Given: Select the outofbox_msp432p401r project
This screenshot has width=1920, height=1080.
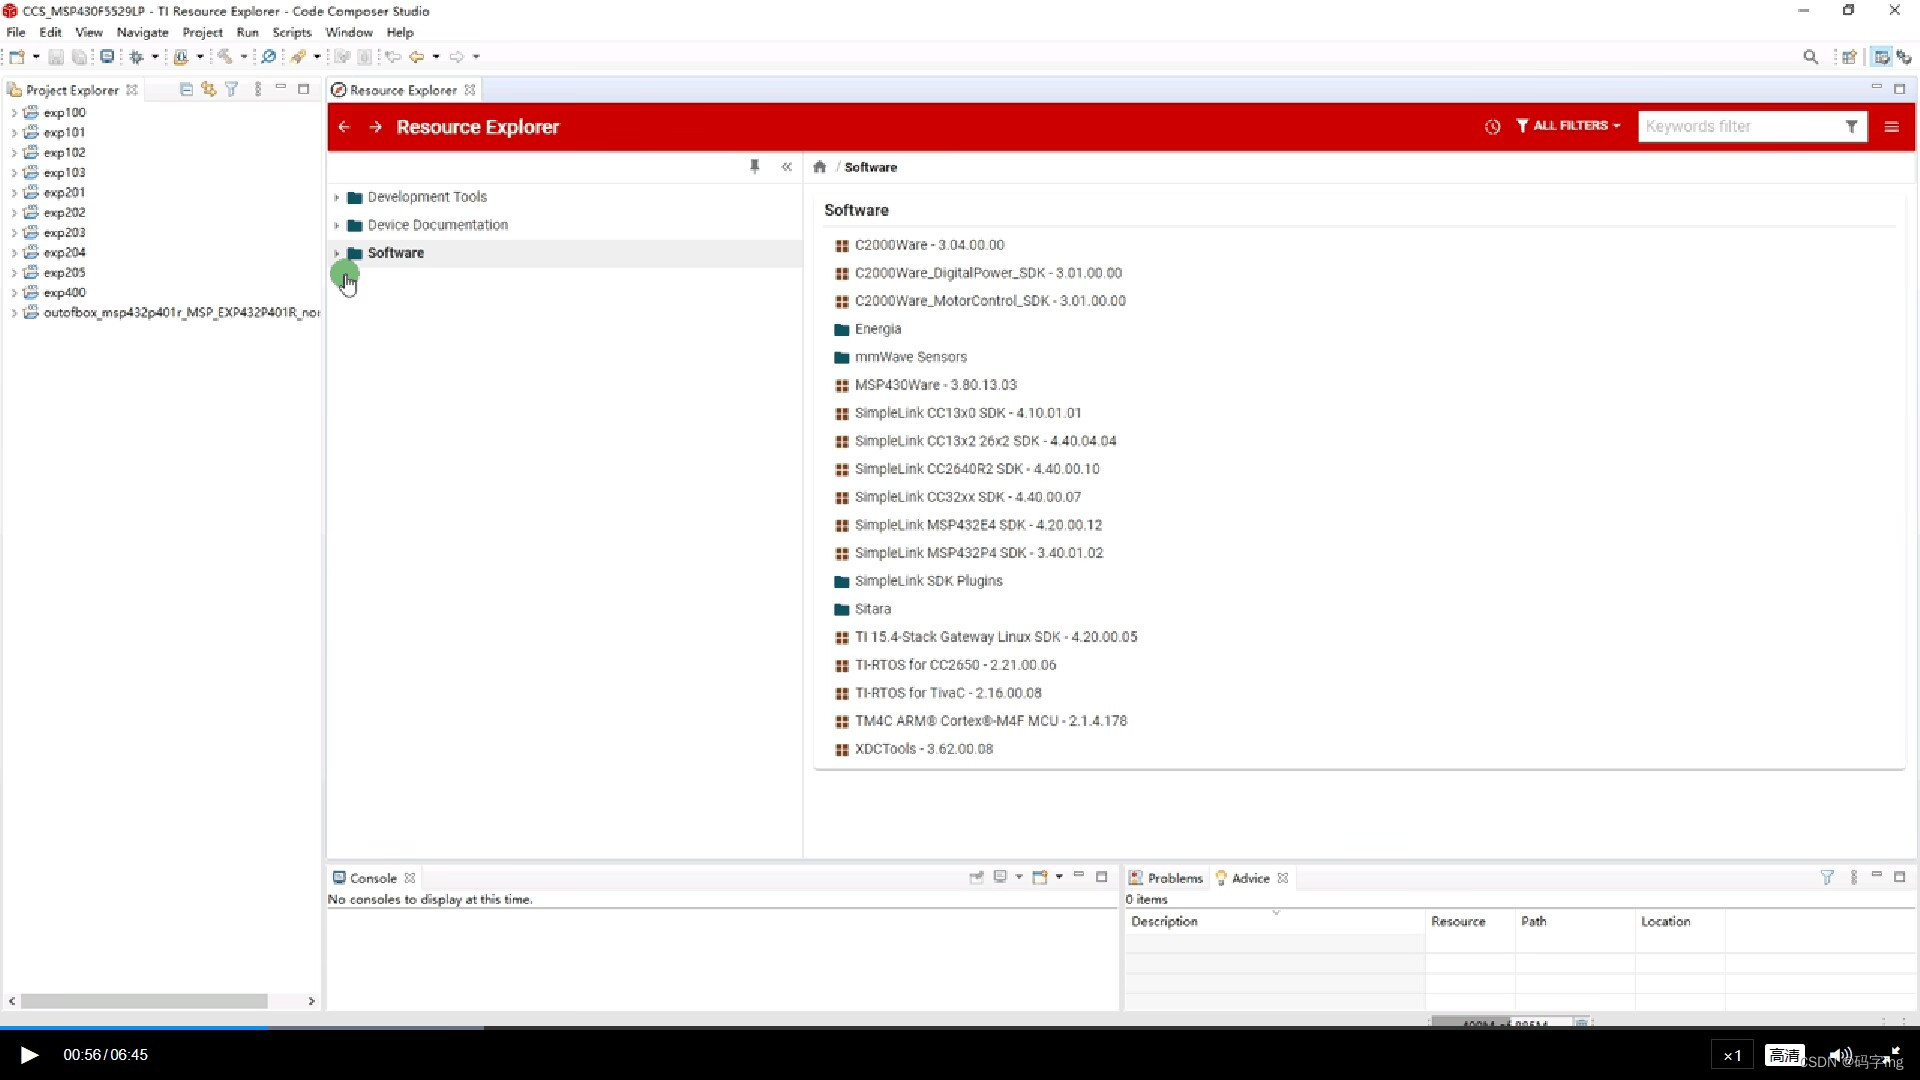Looking at the screenshot, I should 181,313.
